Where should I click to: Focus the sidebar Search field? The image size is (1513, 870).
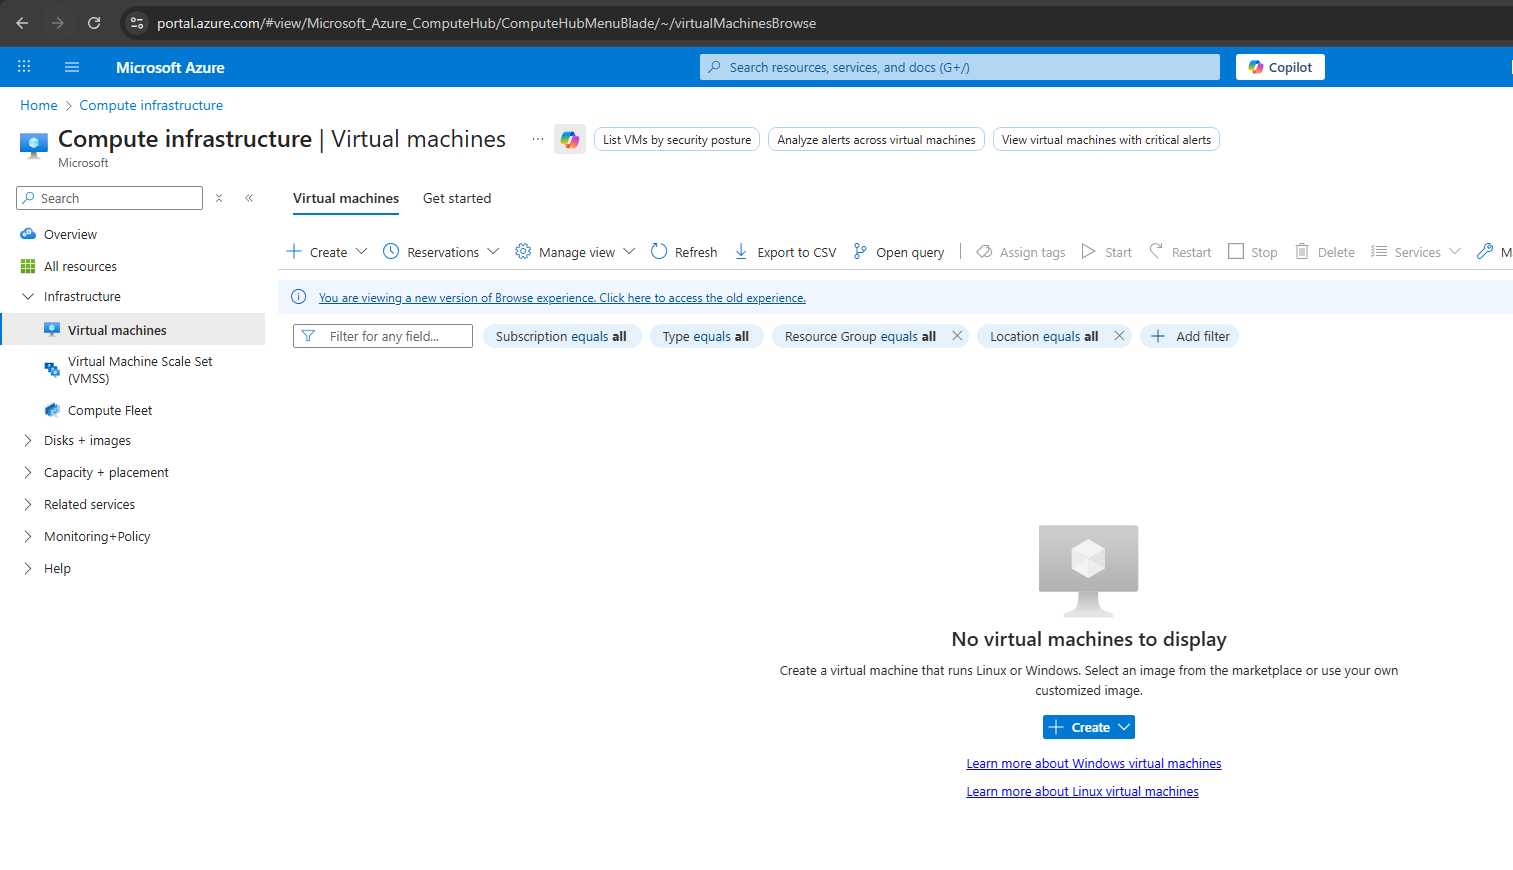(110, 198)
